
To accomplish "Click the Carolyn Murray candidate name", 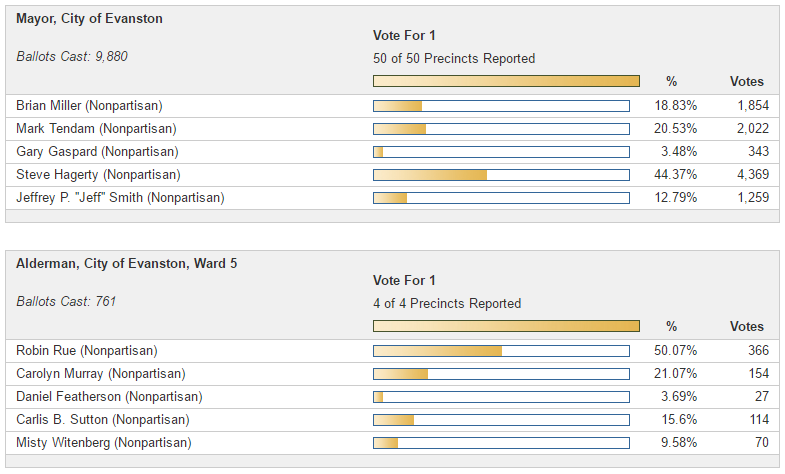I will coord(101,374).
